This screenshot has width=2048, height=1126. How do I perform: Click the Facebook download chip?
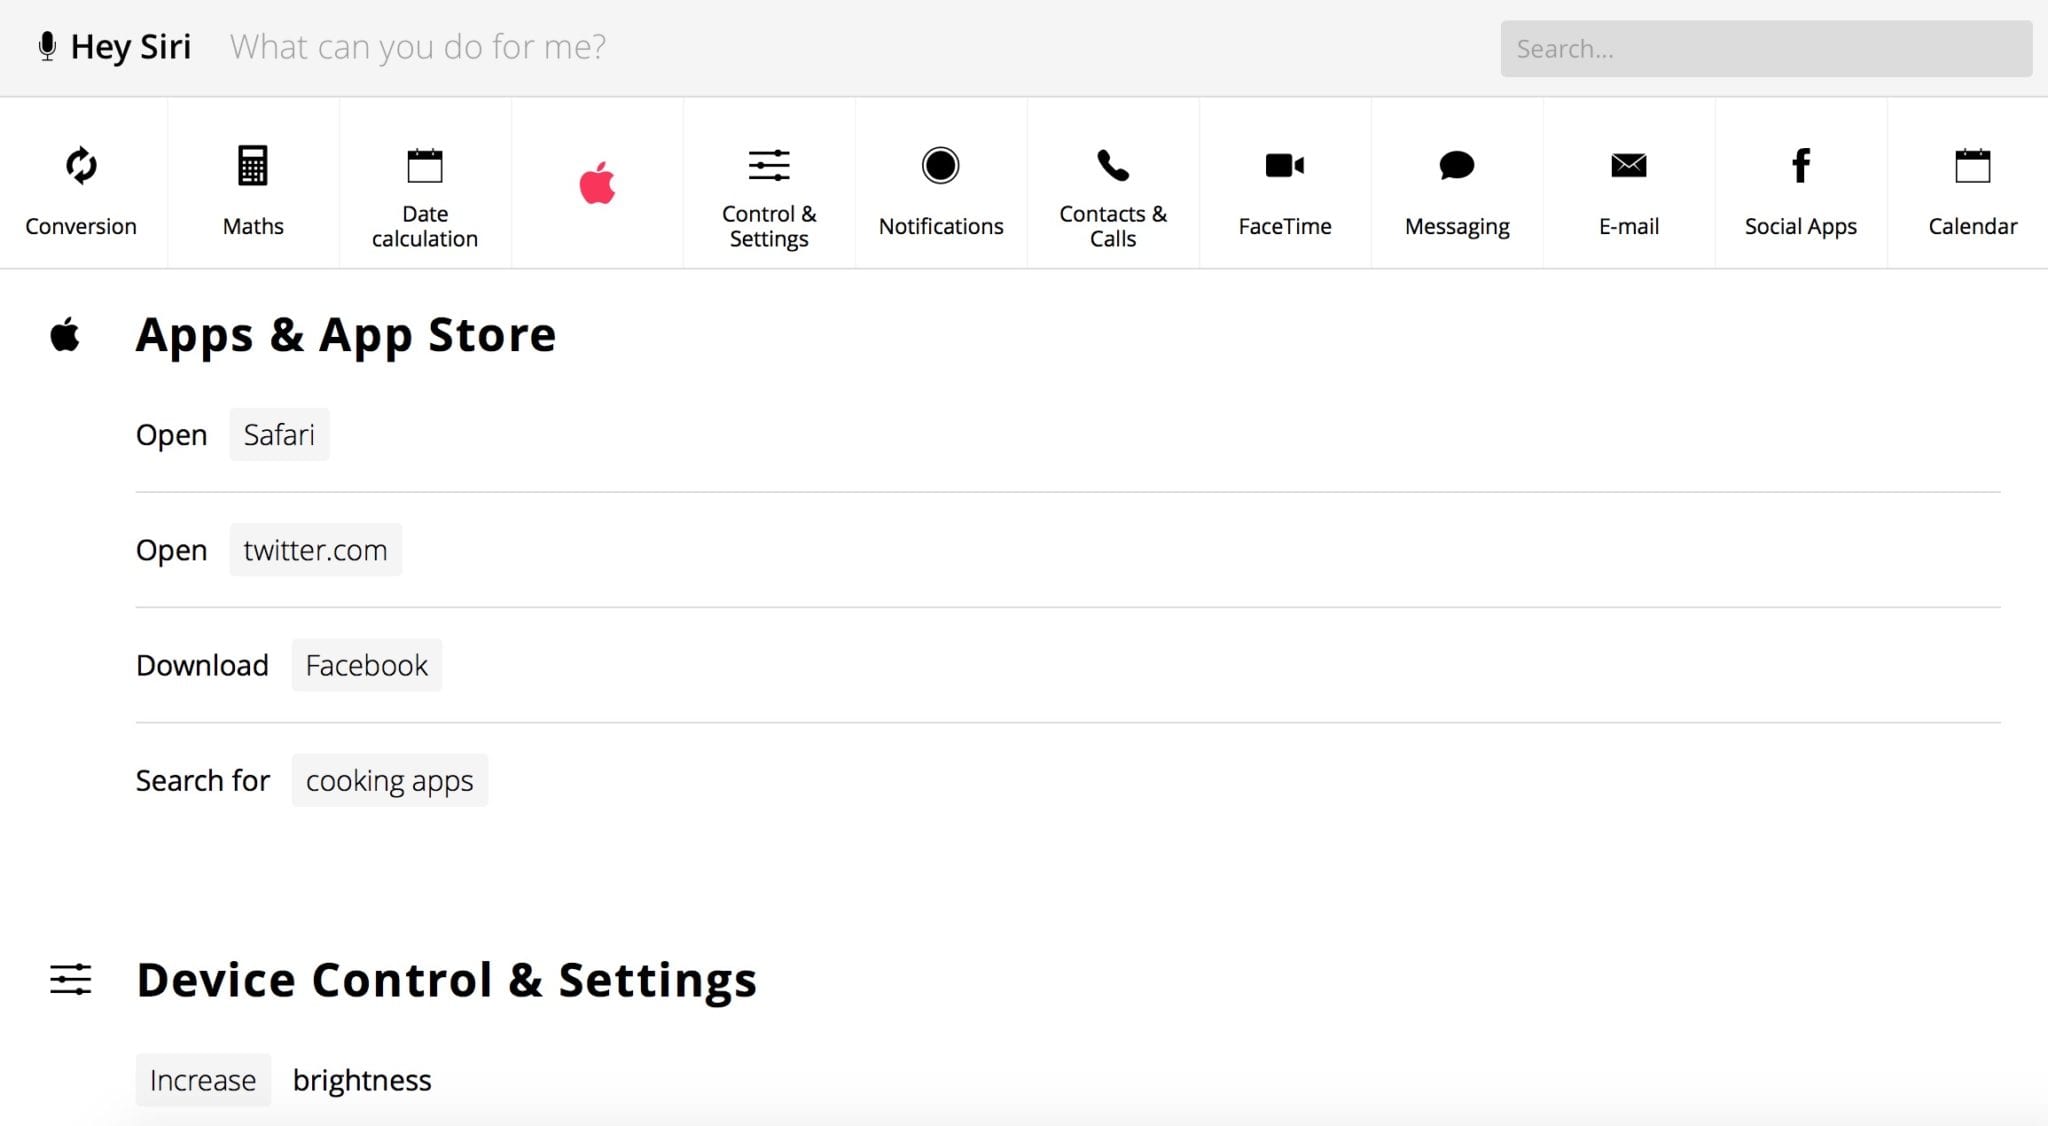click(366, 665)
